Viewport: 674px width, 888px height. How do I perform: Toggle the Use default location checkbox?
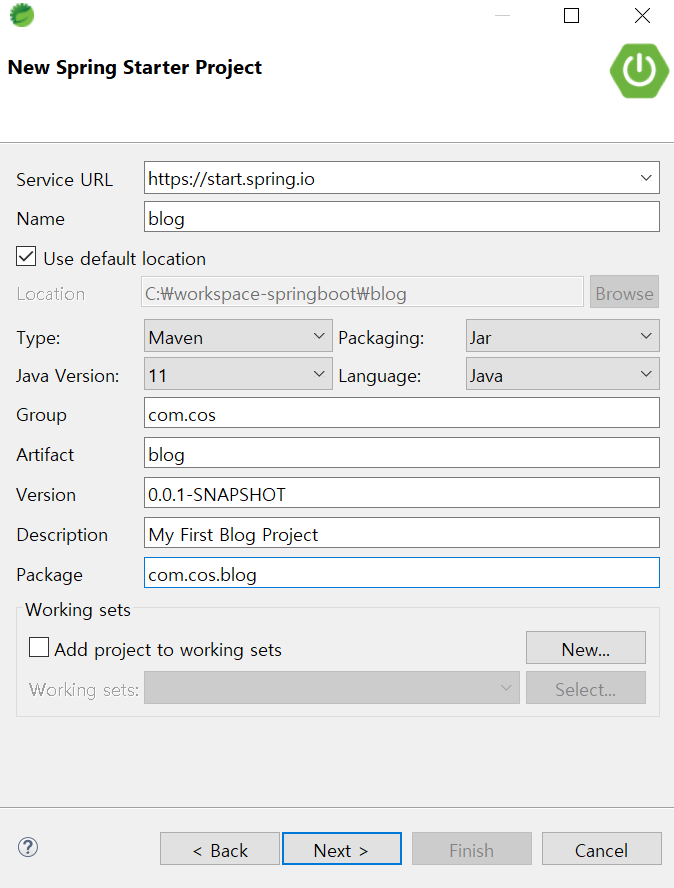tap(26, 257)
